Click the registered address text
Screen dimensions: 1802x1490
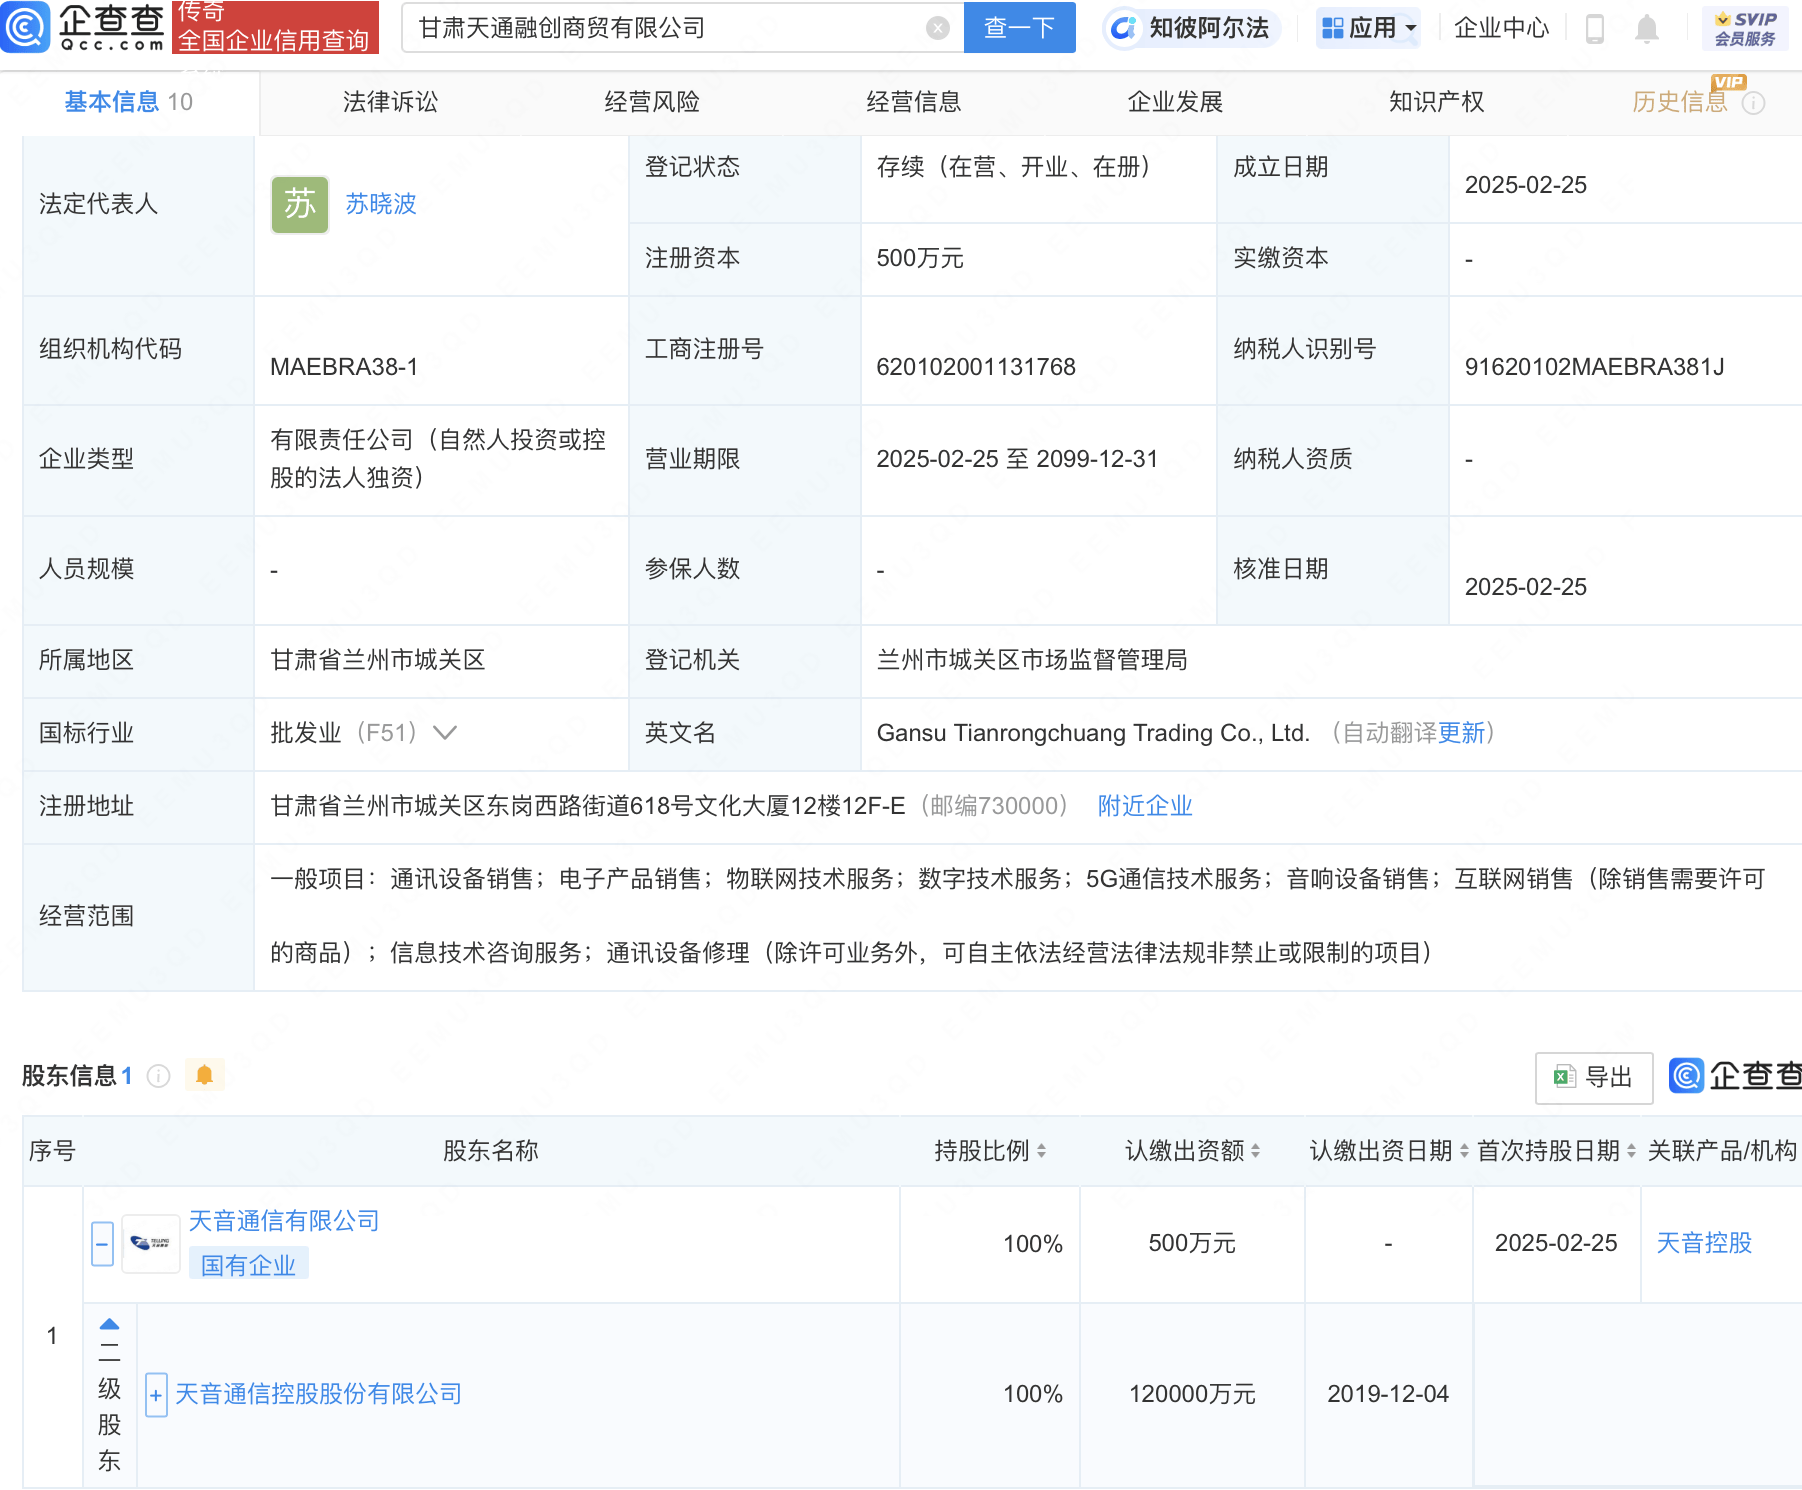pos(587,806)
